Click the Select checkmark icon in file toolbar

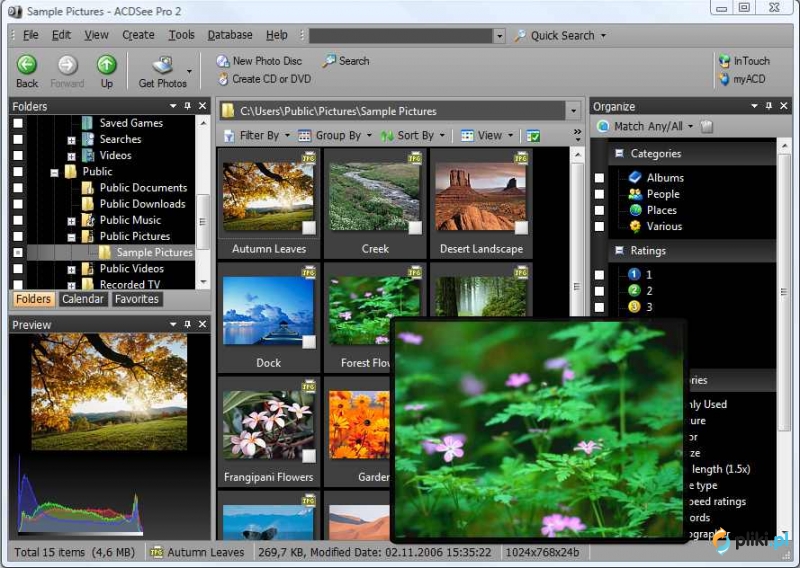[x=533, y=136]
